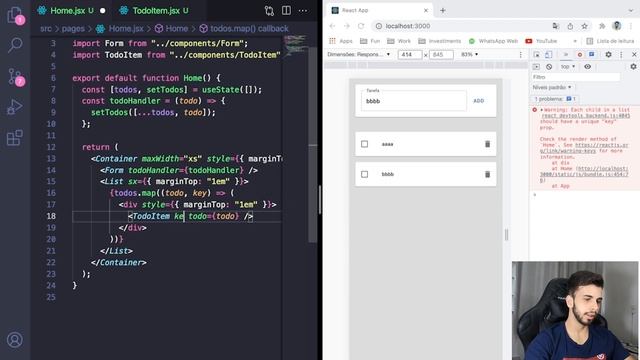Open device toolbar more options
Viewport: 640px width, 360px height.
click(x=520, y=55)
